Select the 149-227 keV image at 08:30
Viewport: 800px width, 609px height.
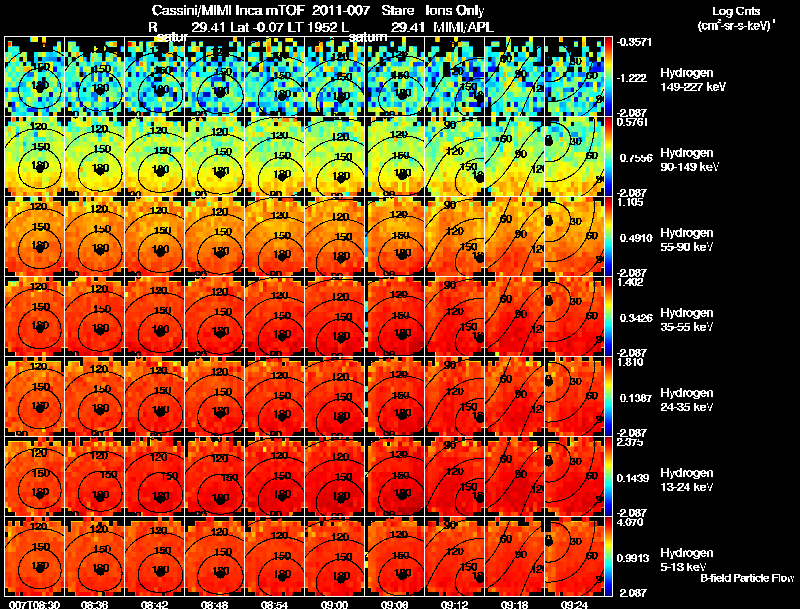(35, 77)
